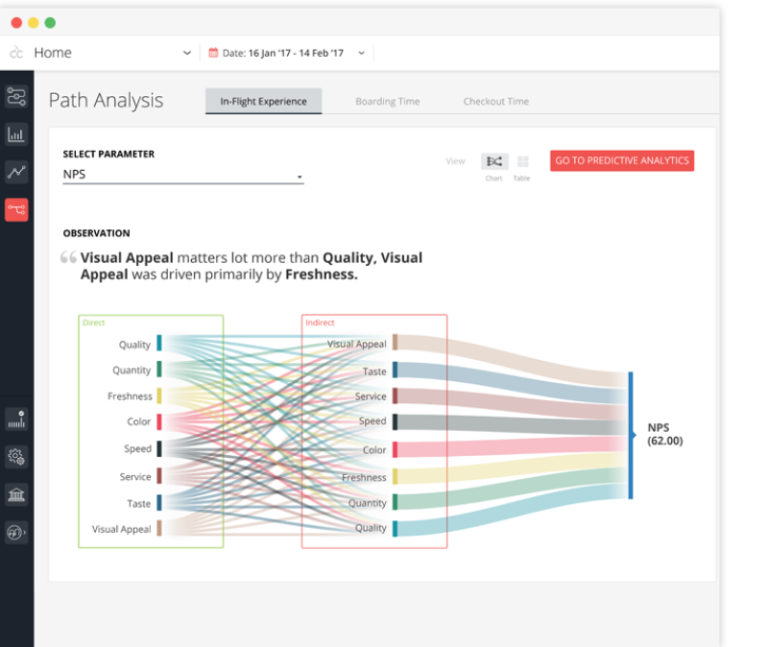This screenshot has height=647, width=768.
Task: Switch view to Table mode
Action: (523, 161)
